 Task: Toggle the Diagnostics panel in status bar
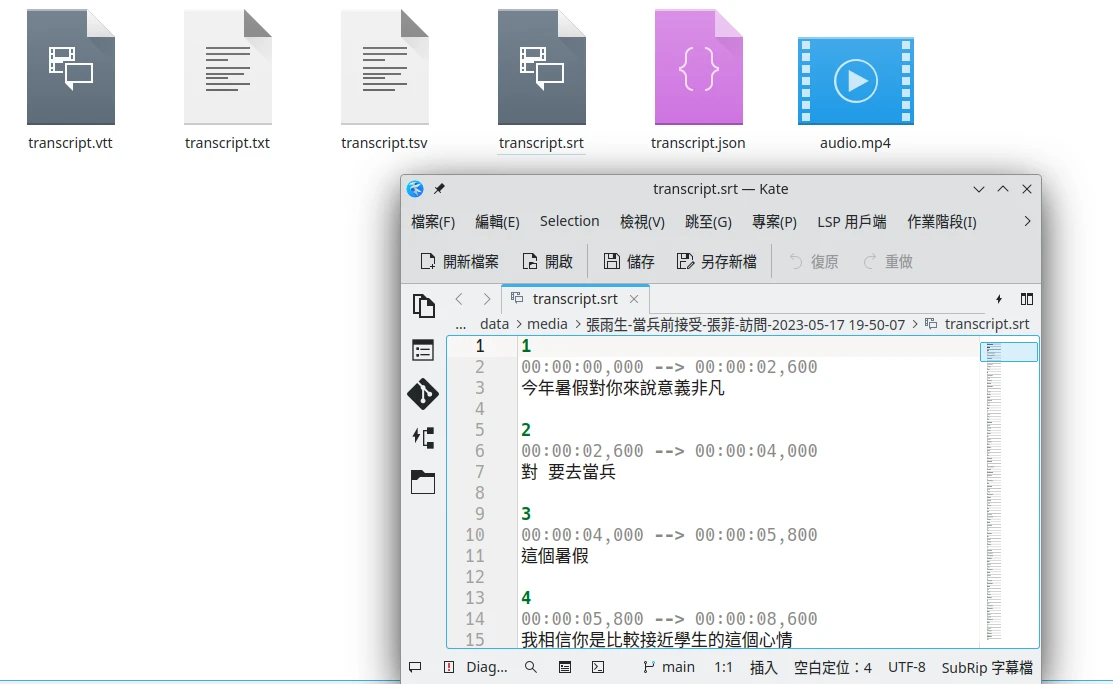pyautogui.click(x=476, y=667)
